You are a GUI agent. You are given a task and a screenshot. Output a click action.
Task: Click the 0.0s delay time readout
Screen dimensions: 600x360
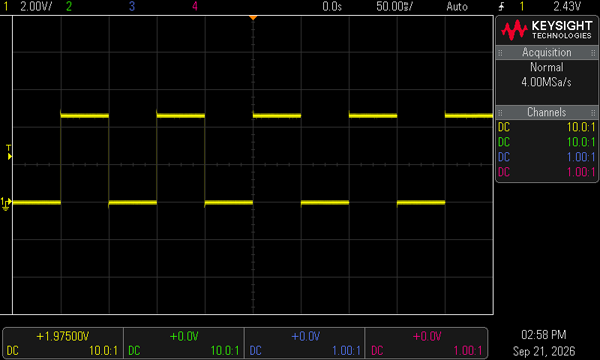[x=332, y=7]
